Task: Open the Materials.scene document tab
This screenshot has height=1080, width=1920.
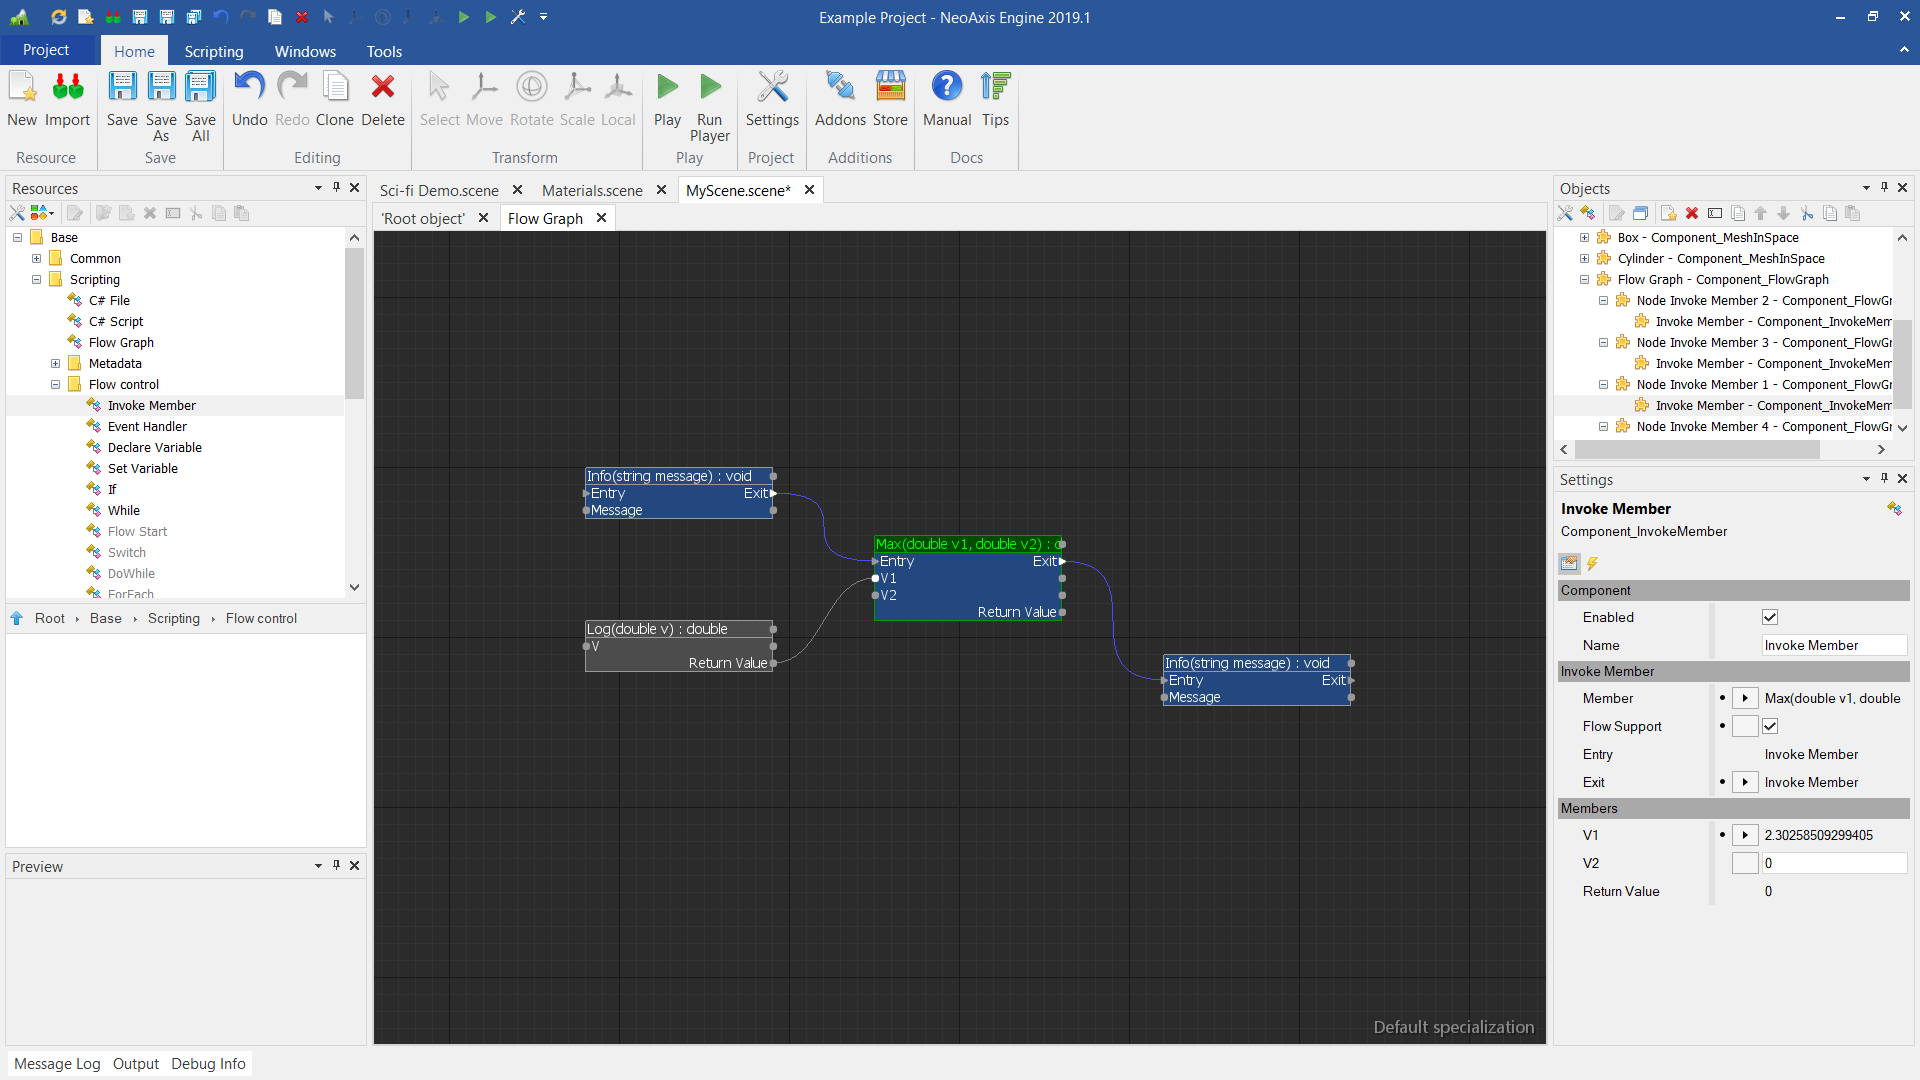Action: [592, 190]
